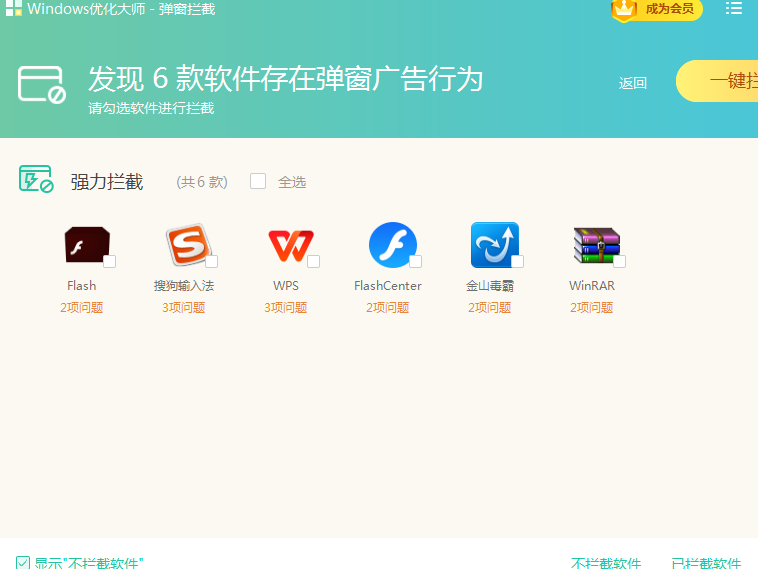Click the Sogou input method icon
This screenshot has width=758, height=569.
click(x=186, y=245)
